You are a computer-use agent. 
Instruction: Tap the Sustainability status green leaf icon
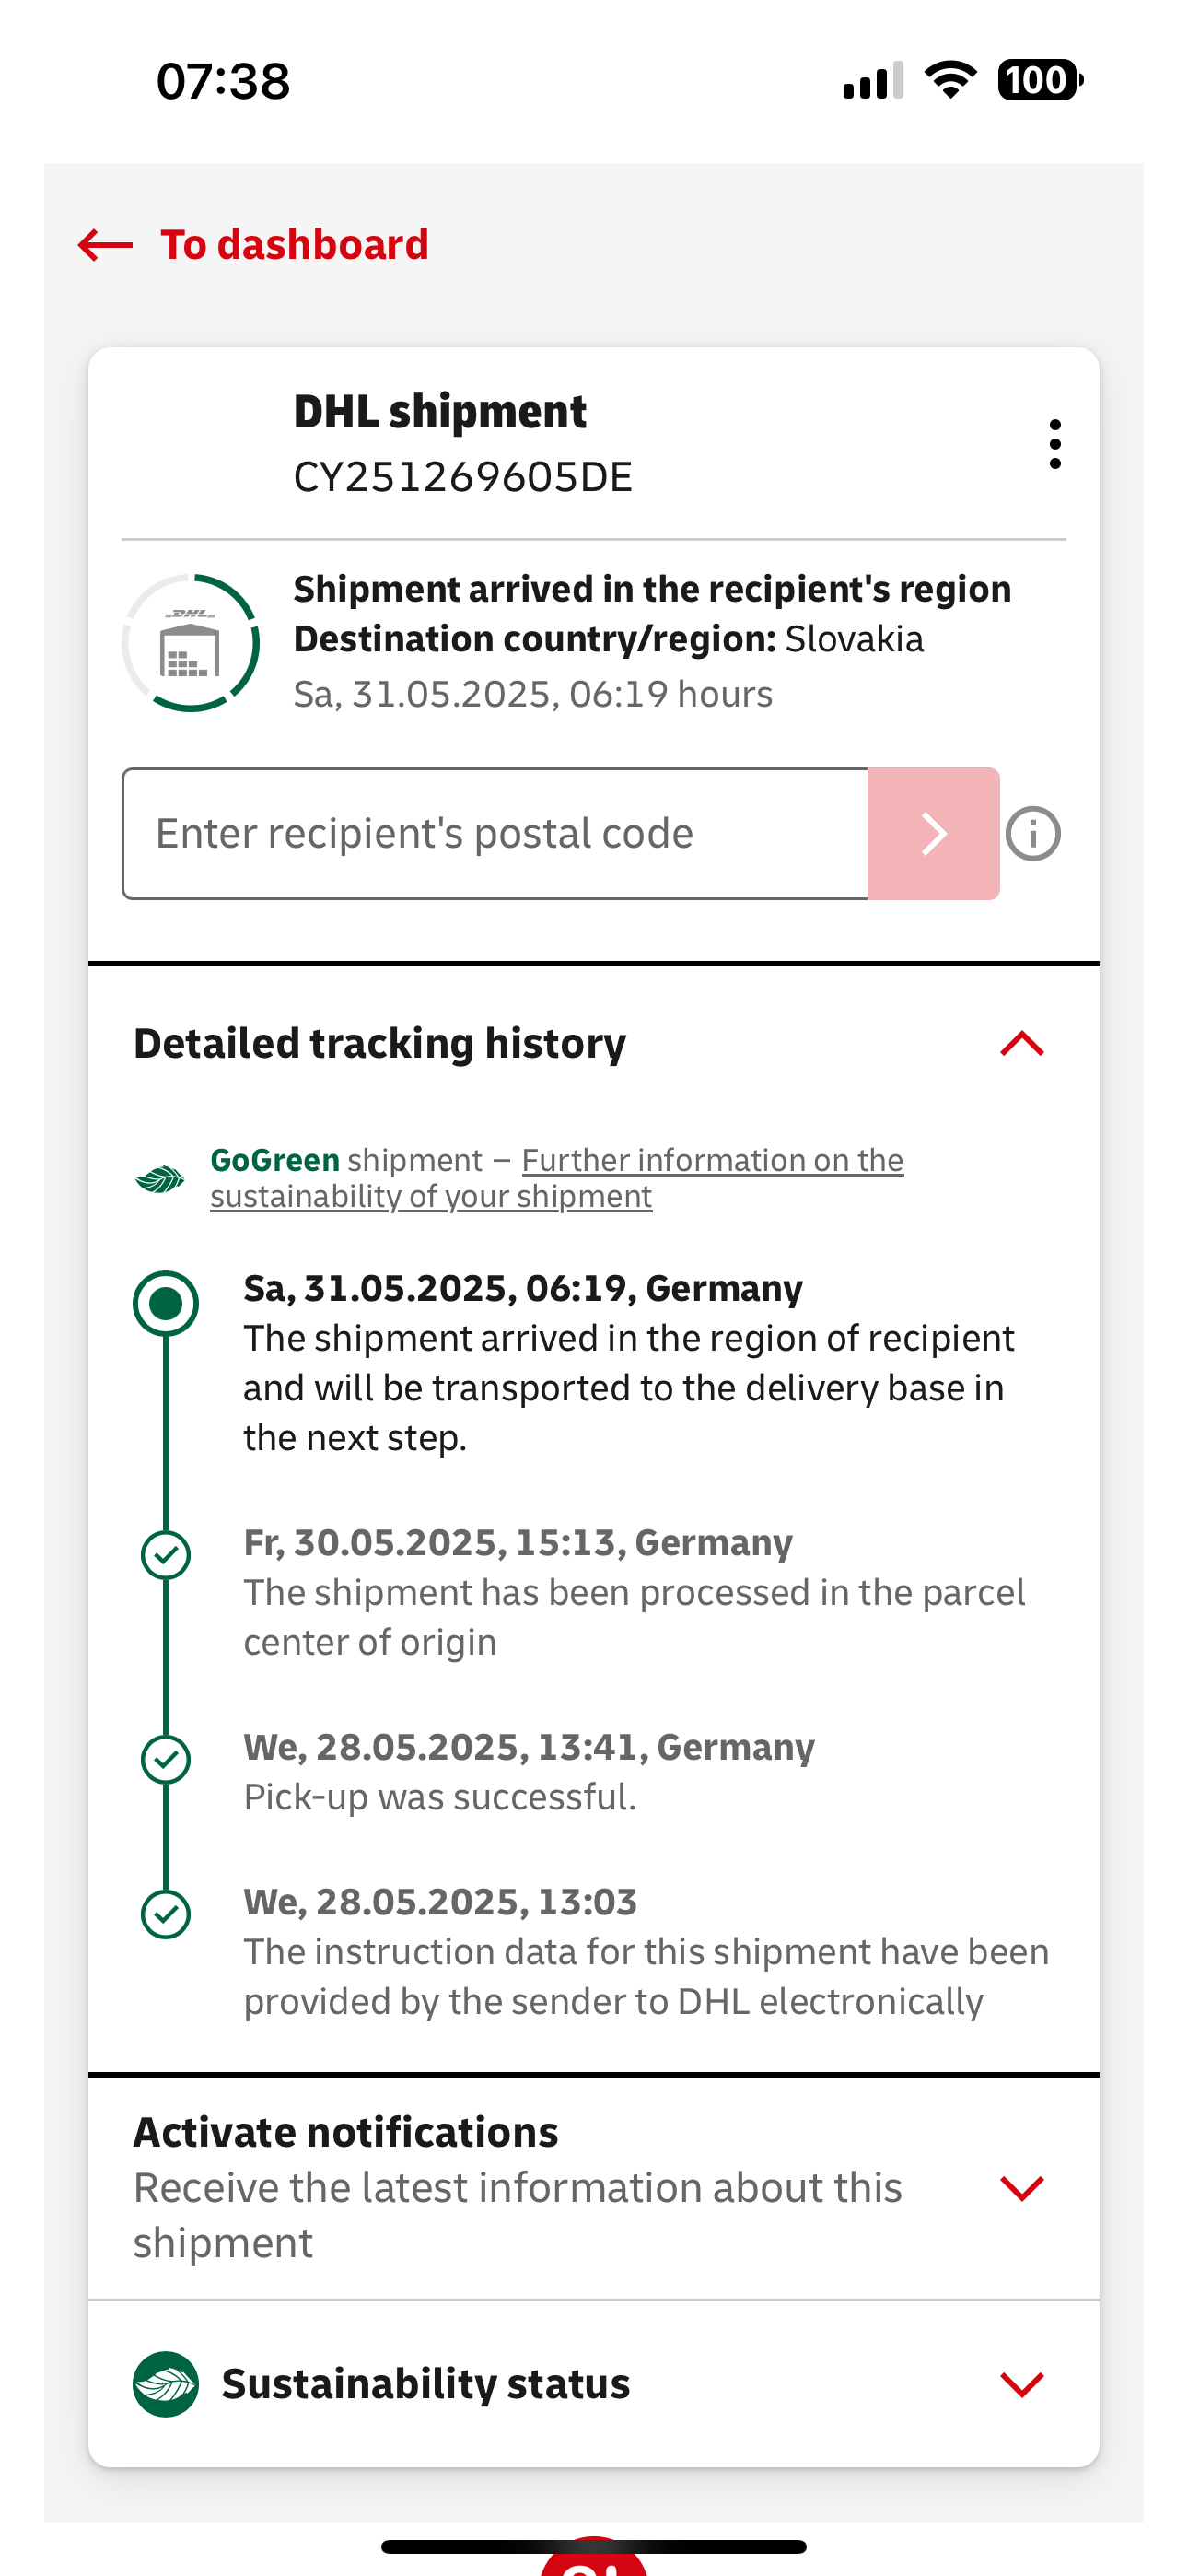(166, 2384)
